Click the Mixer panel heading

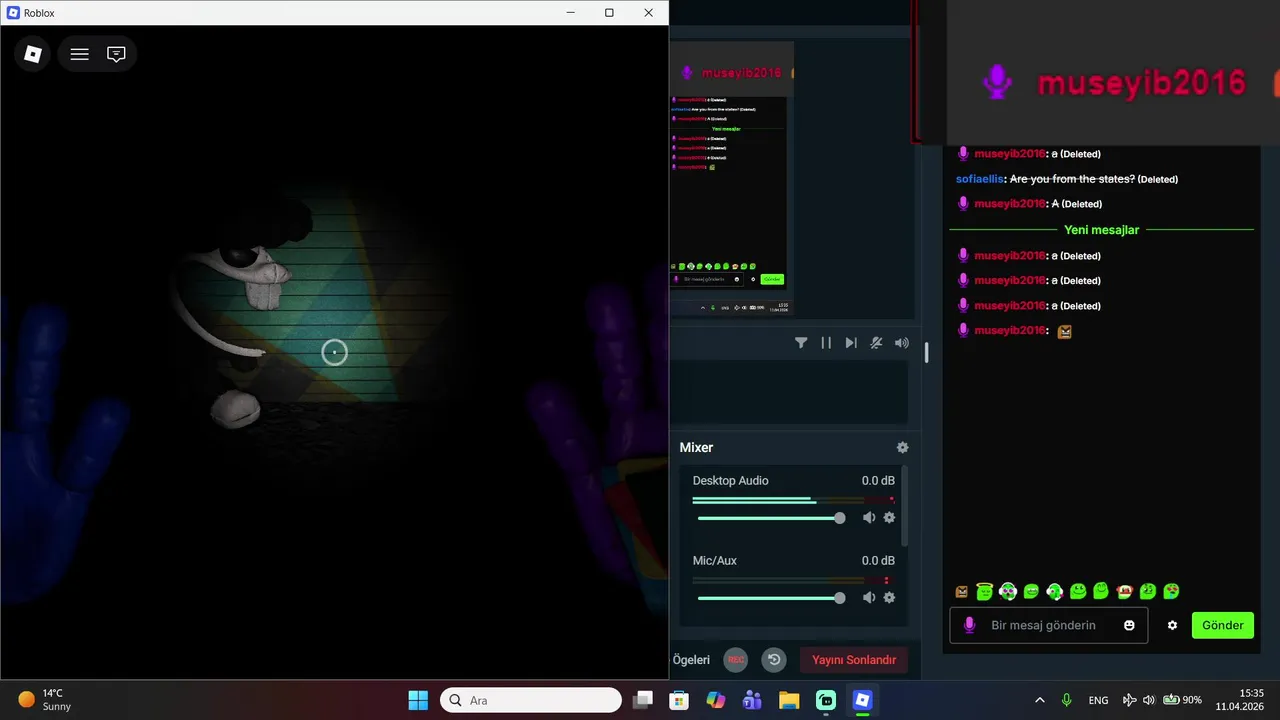(696, 448)
